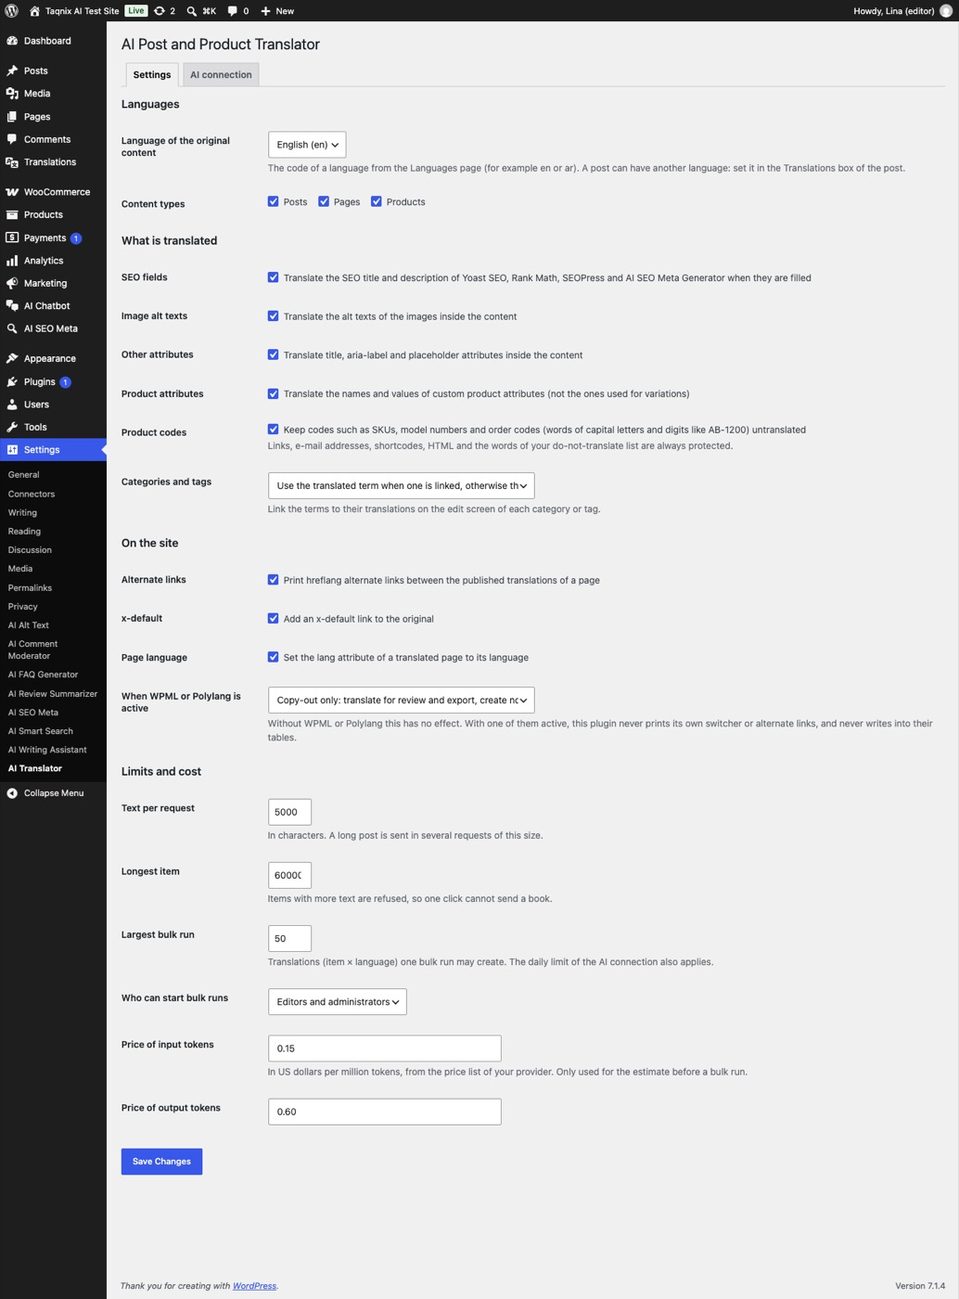Click the WordPress logo icon in admin bar
Viewport: 959px width, 1299px height.
(x=12, y=11)
